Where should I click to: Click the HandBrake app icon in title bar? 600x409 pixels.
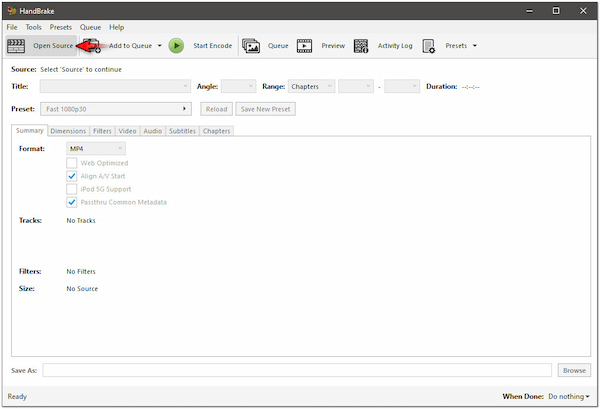[x=11, y=10]
